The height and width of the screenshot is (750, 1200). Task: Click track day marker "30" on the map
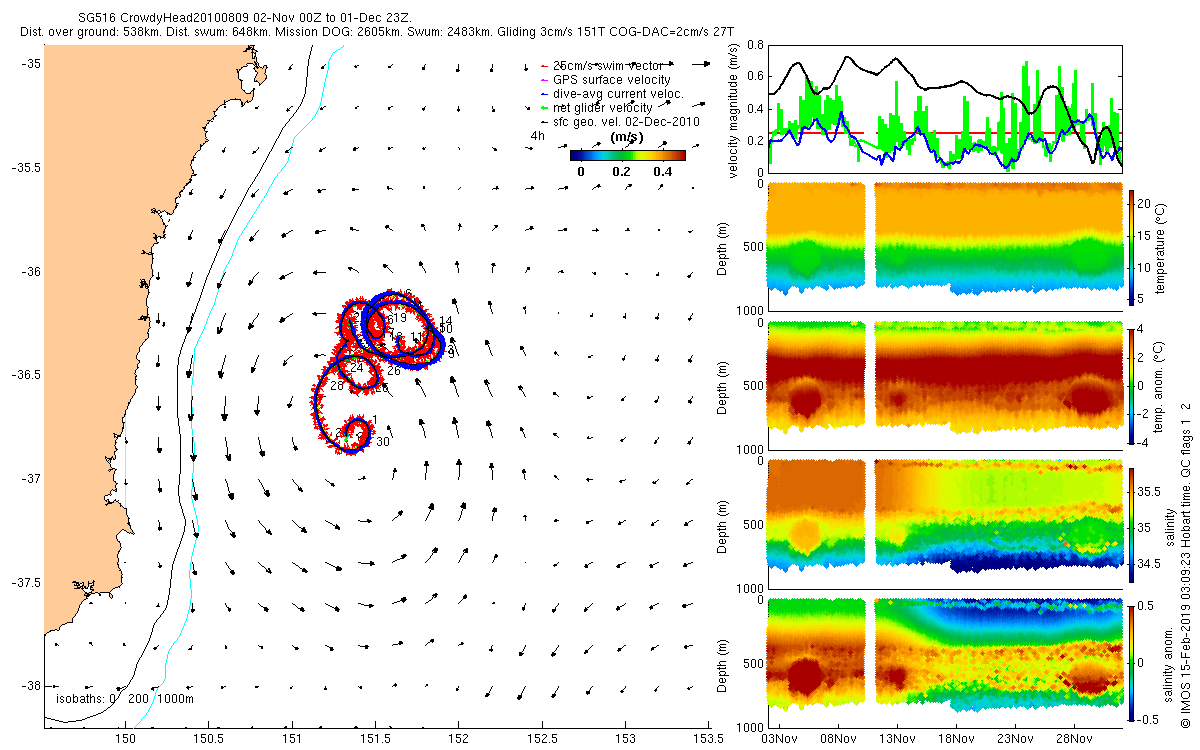coord(383,441)
